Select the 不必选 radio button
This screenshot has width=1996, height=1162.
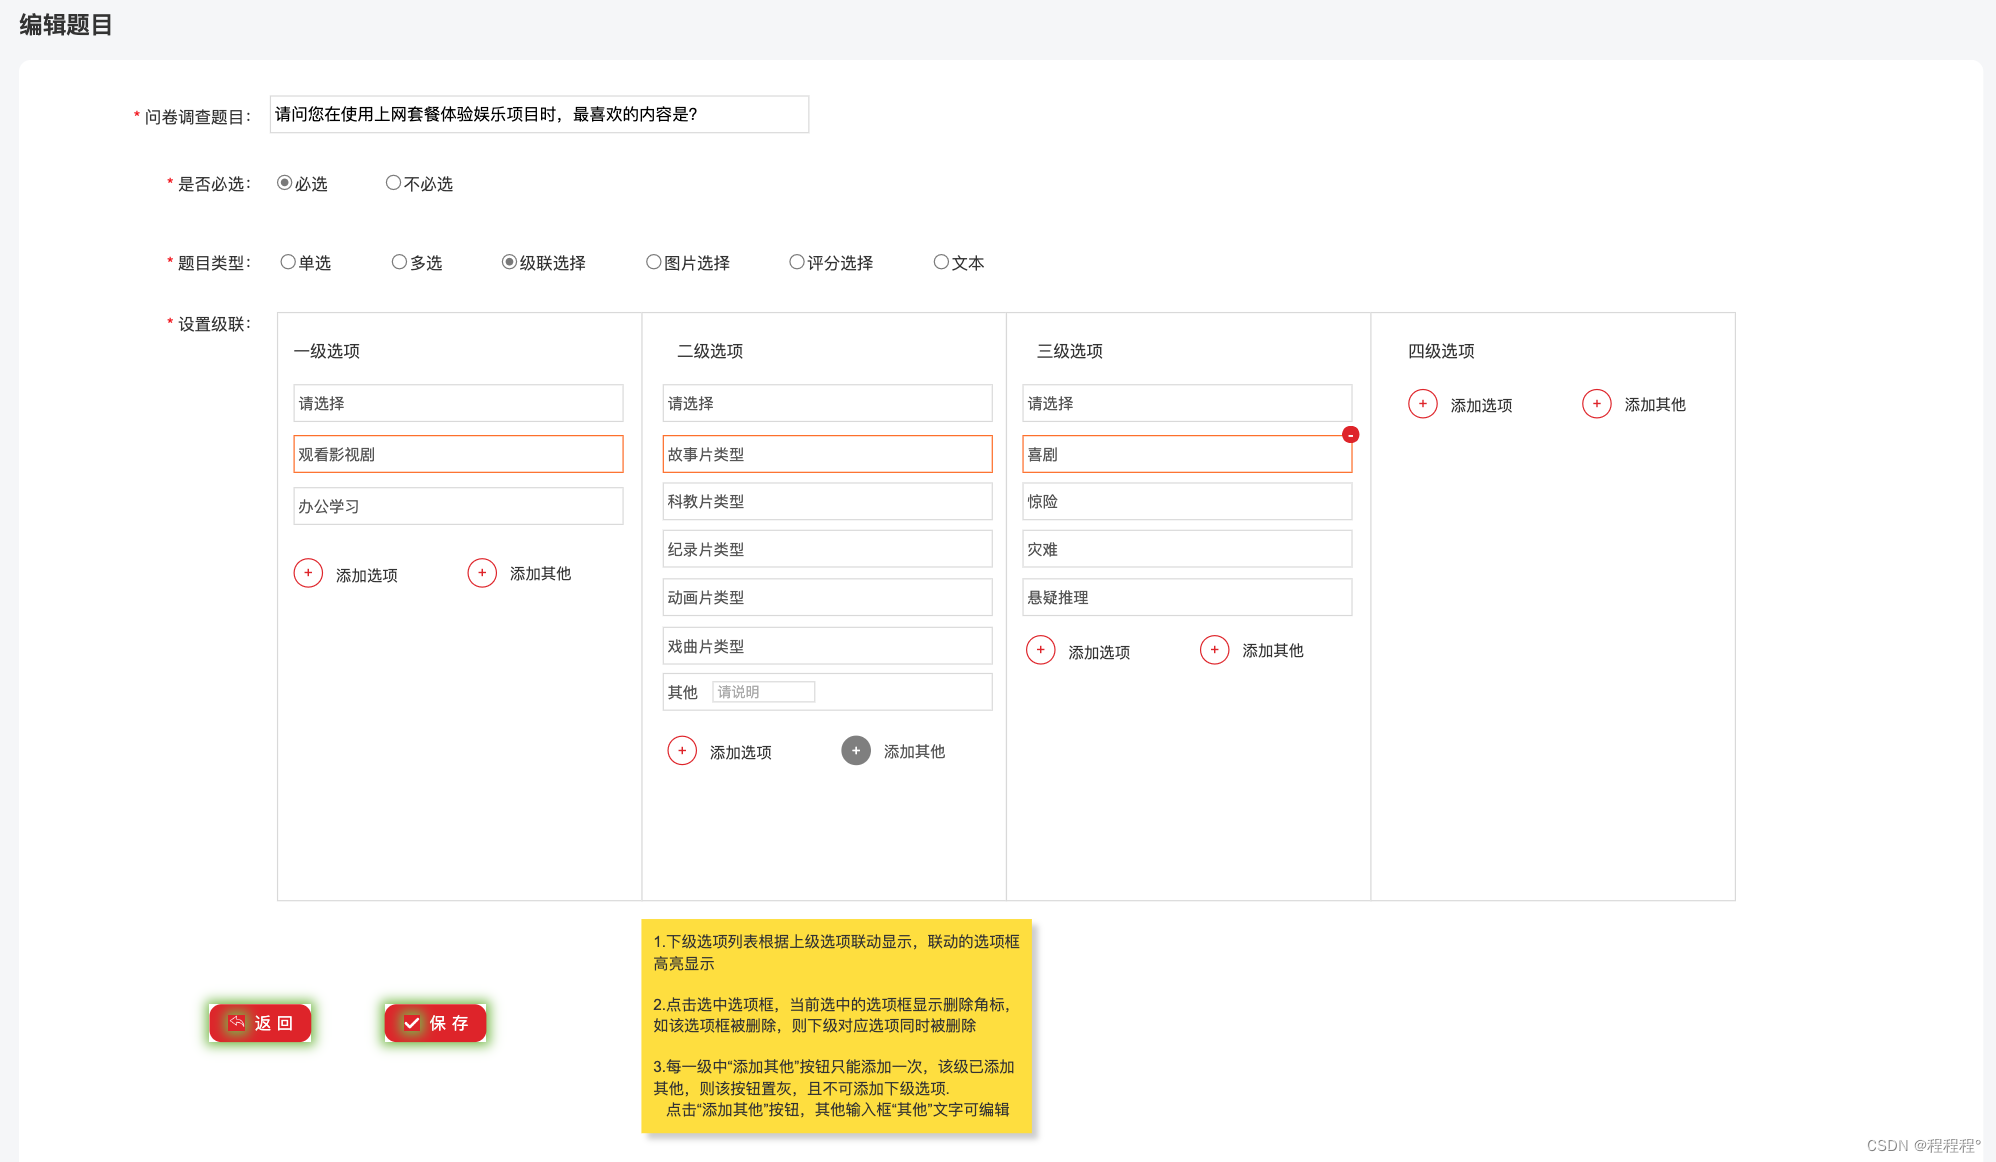point(393,183)
